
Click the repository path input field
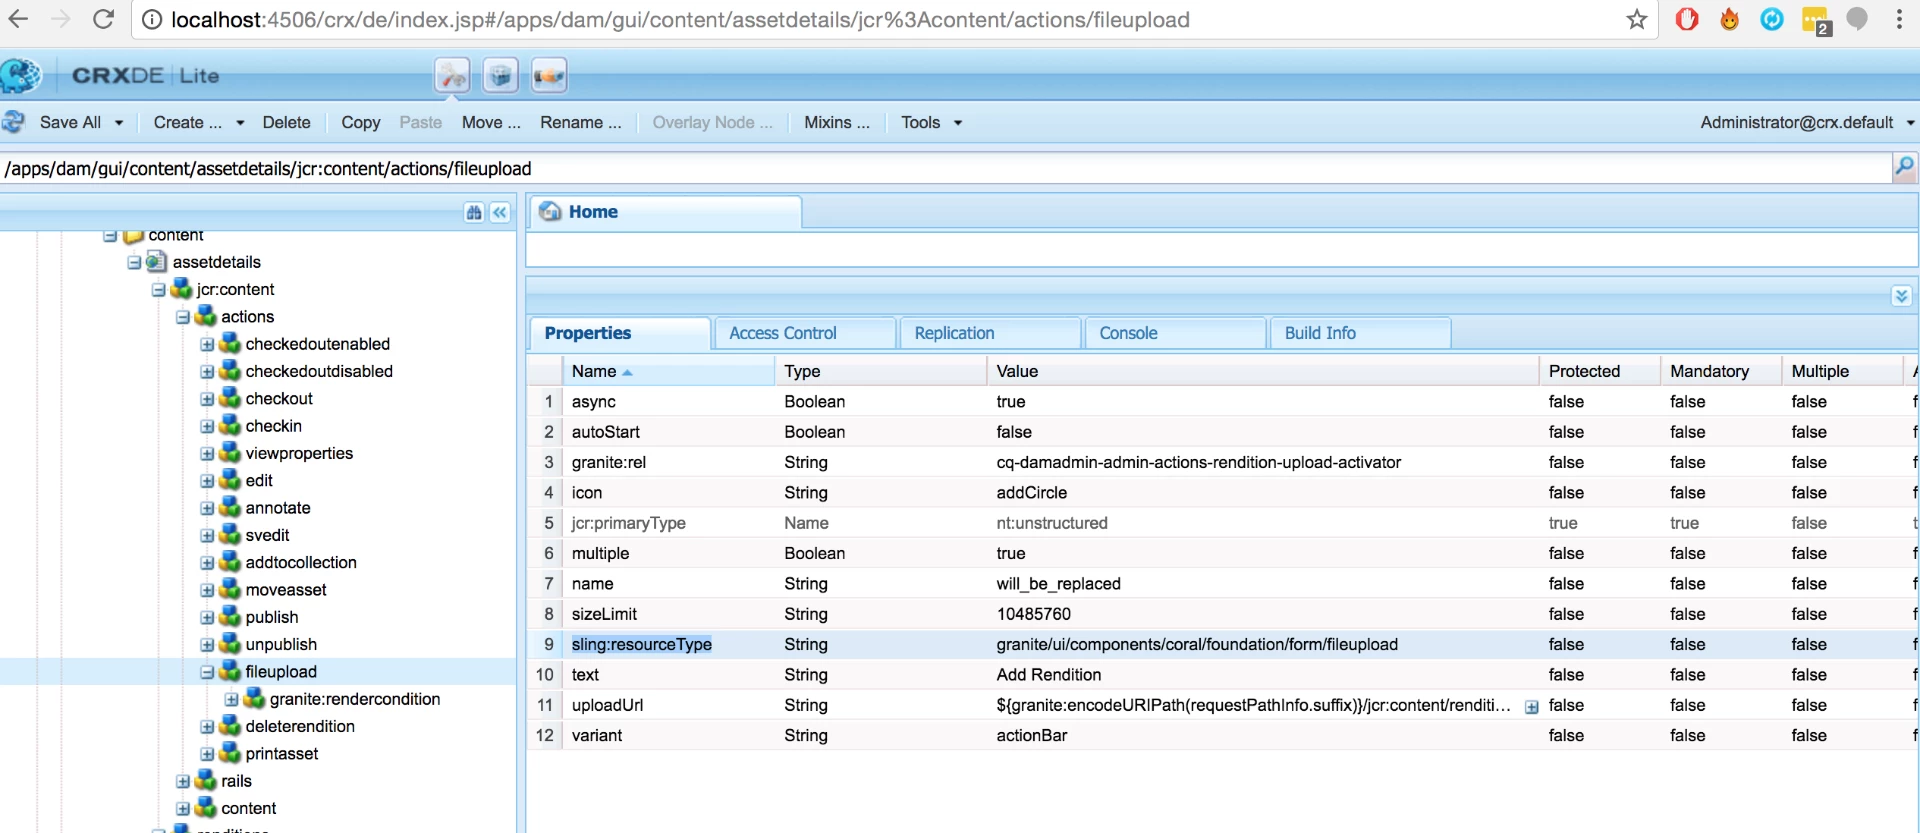[x=946, y=168]
